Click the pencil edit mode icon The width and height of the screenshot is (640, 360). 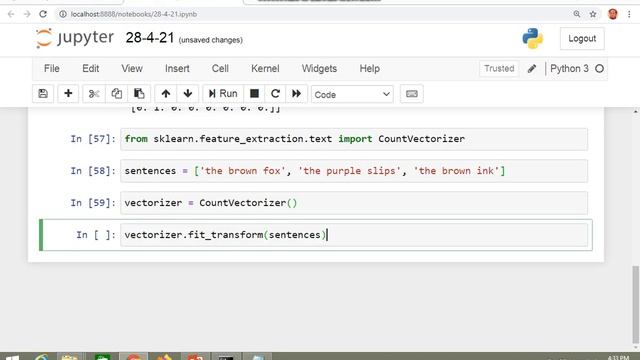532,69
